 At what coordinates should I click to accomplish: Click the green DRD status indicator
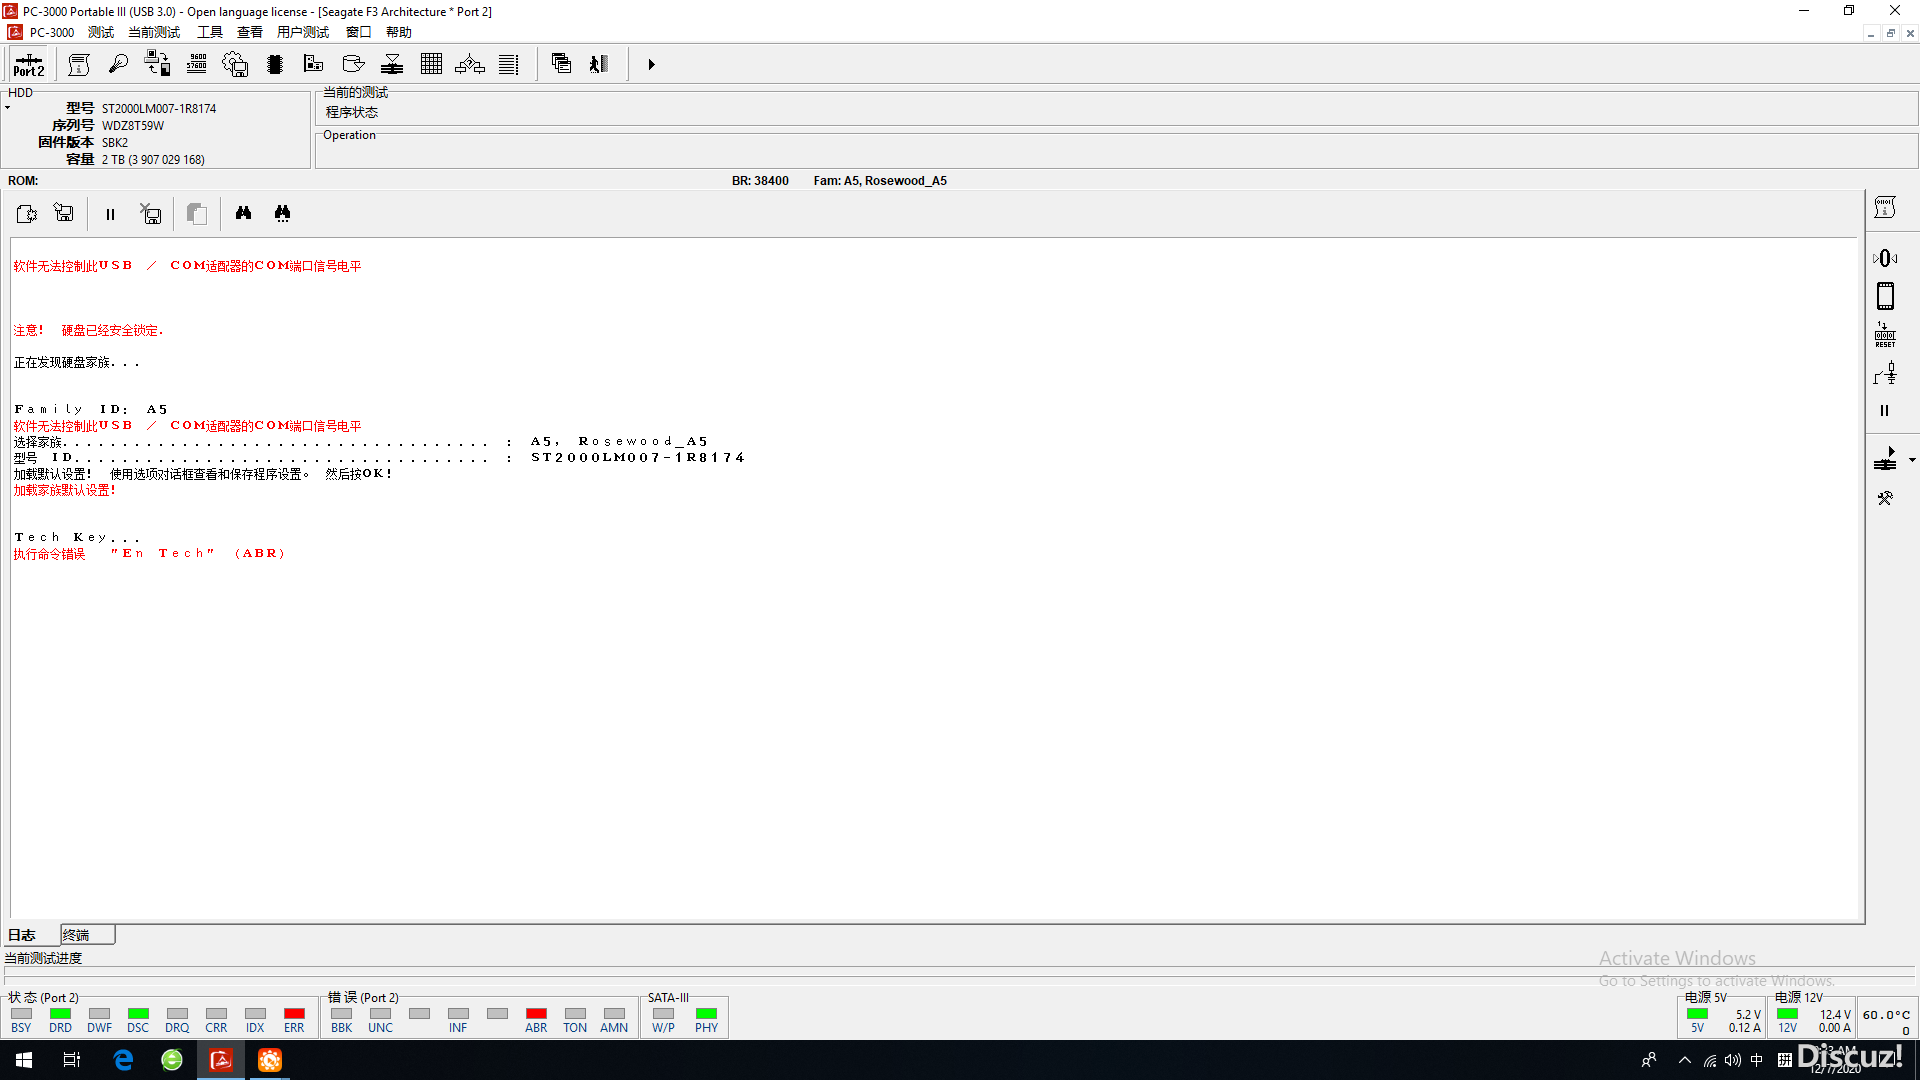(60, 1013)
